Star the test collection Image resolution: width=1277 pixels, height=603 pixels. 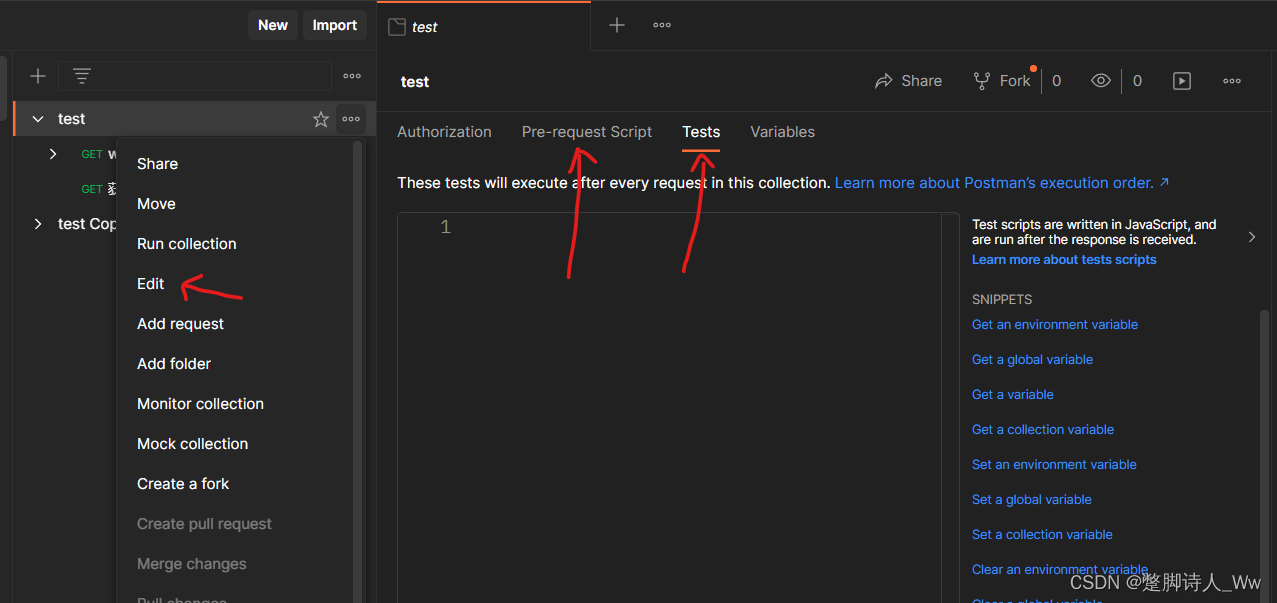pos(321,119)
